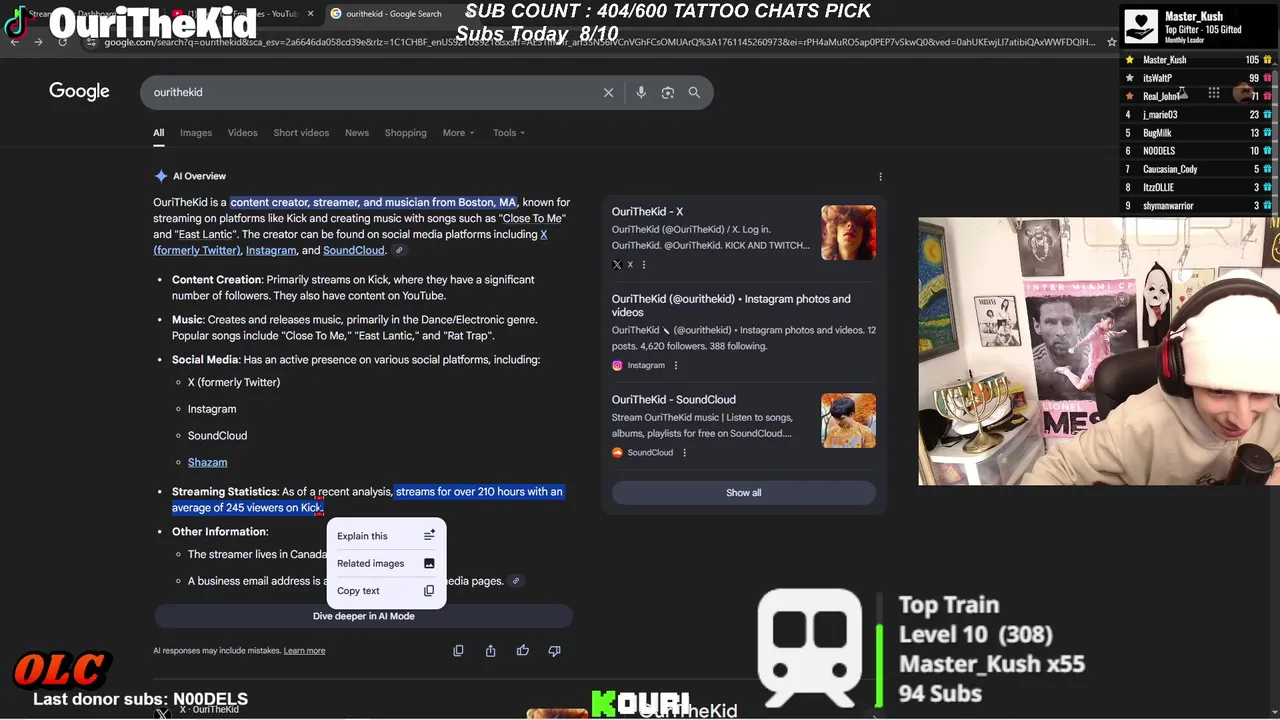The height and width of the screenshot is (720, 1280).
Task: Go back with the browser back arrow
Action: (x=14, y=42)
